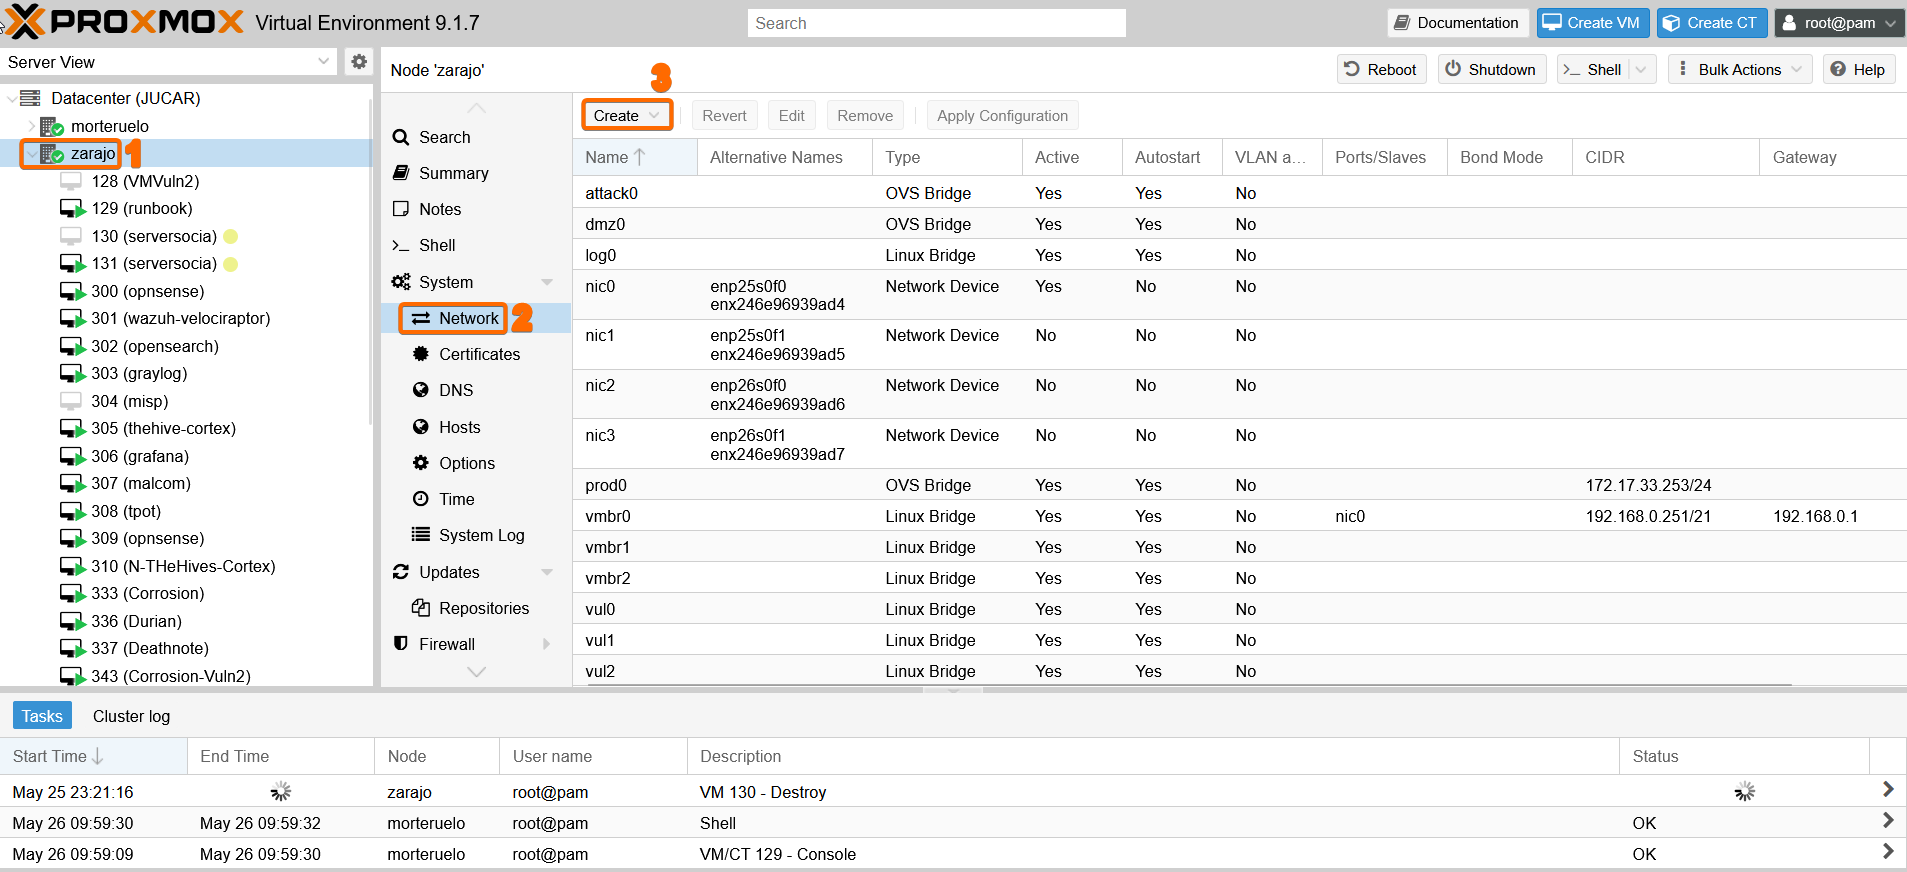Click the Time clock icon

click(x=421, y=499)
